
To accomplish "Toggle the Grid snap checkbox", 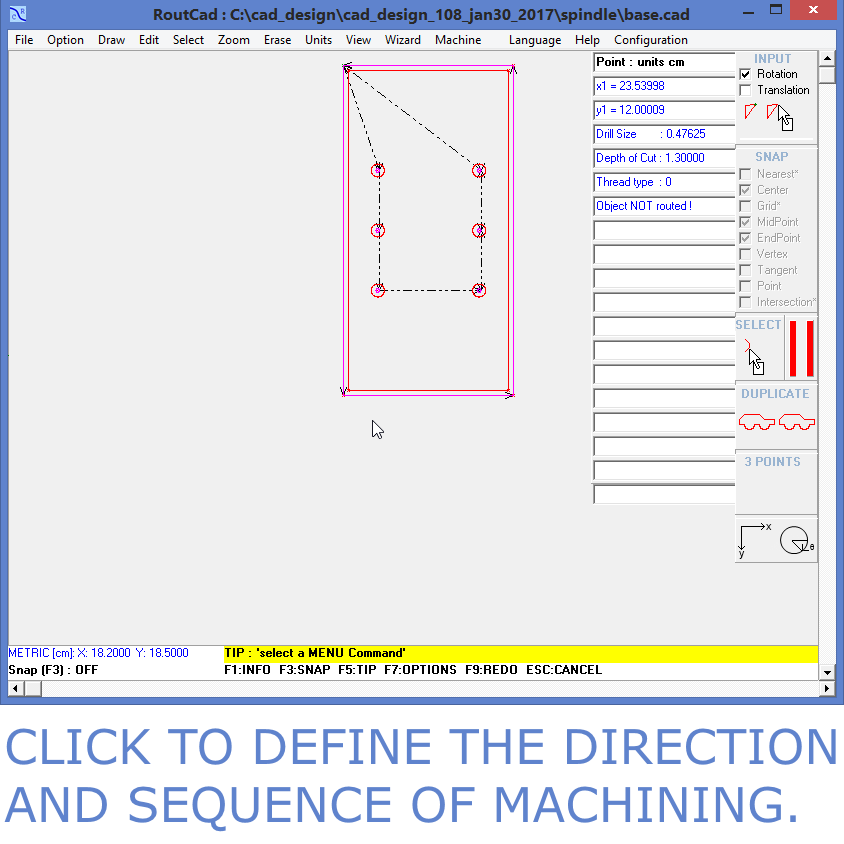I will 745,206.
